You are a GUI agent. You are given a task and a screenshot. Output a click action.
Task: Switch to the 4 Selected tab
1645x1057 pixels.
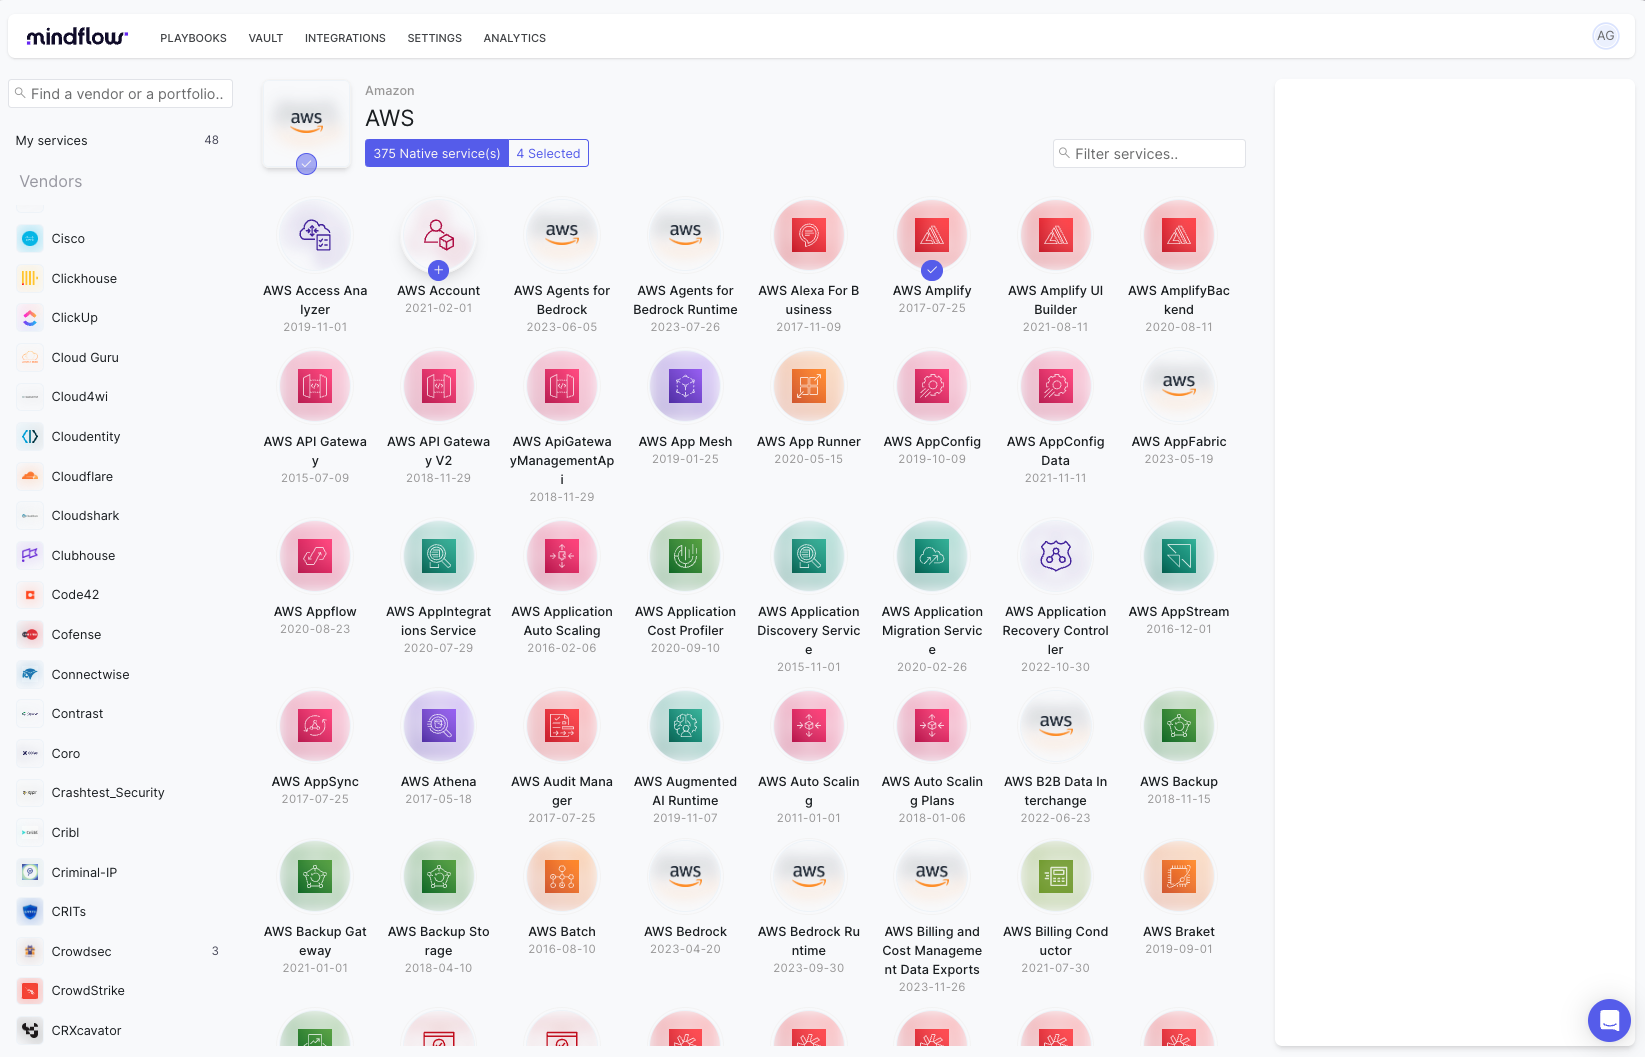click(548, 153)
